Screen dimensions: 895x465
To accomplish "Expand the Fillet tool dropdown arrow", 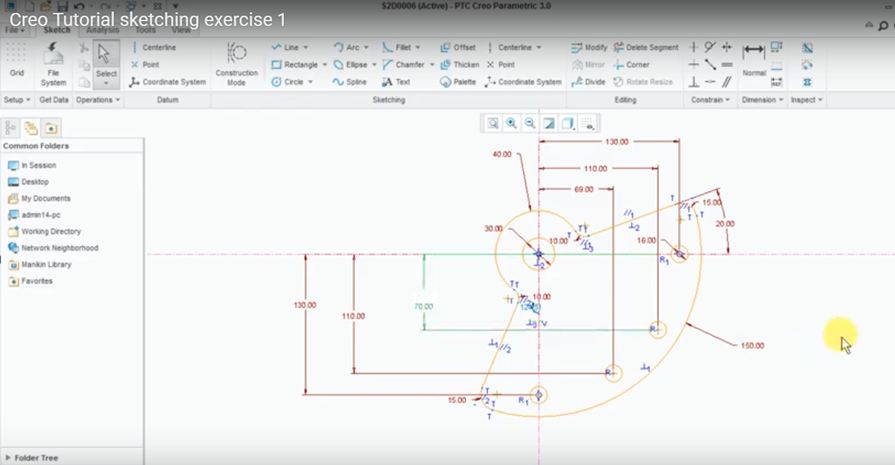I will coord(418,47).
